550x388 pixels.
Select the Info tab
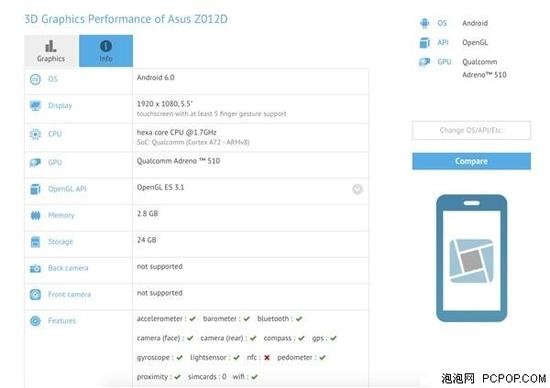pos(106,51)
